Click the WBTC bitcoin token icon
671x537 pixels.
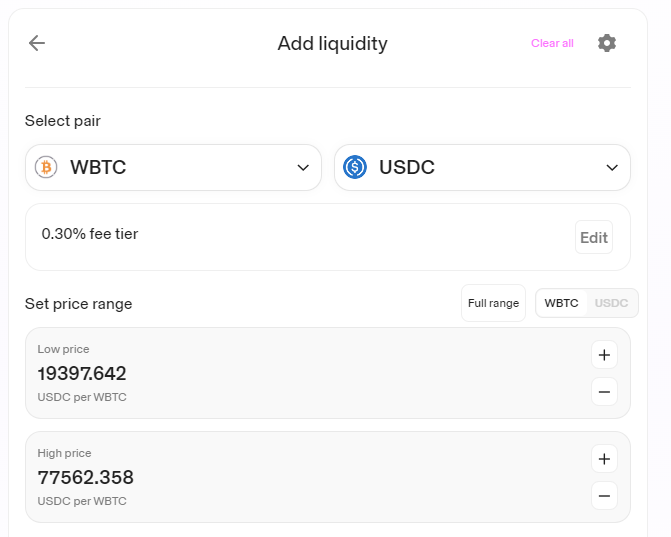[46, 167]
